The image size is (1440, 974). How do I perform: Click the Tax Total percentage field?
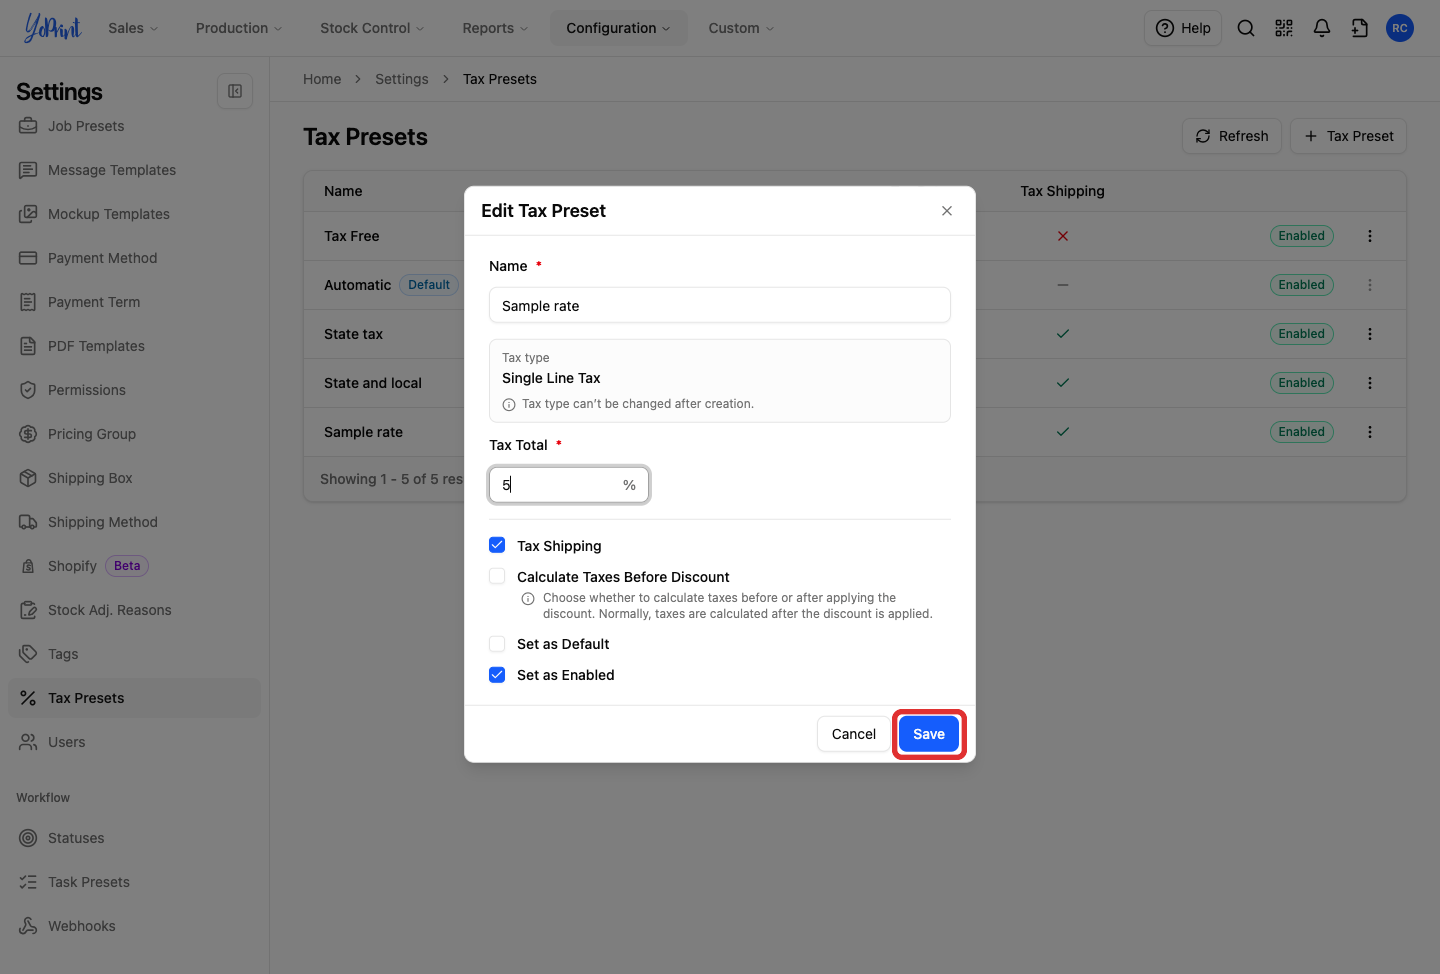tap(569, 485)
